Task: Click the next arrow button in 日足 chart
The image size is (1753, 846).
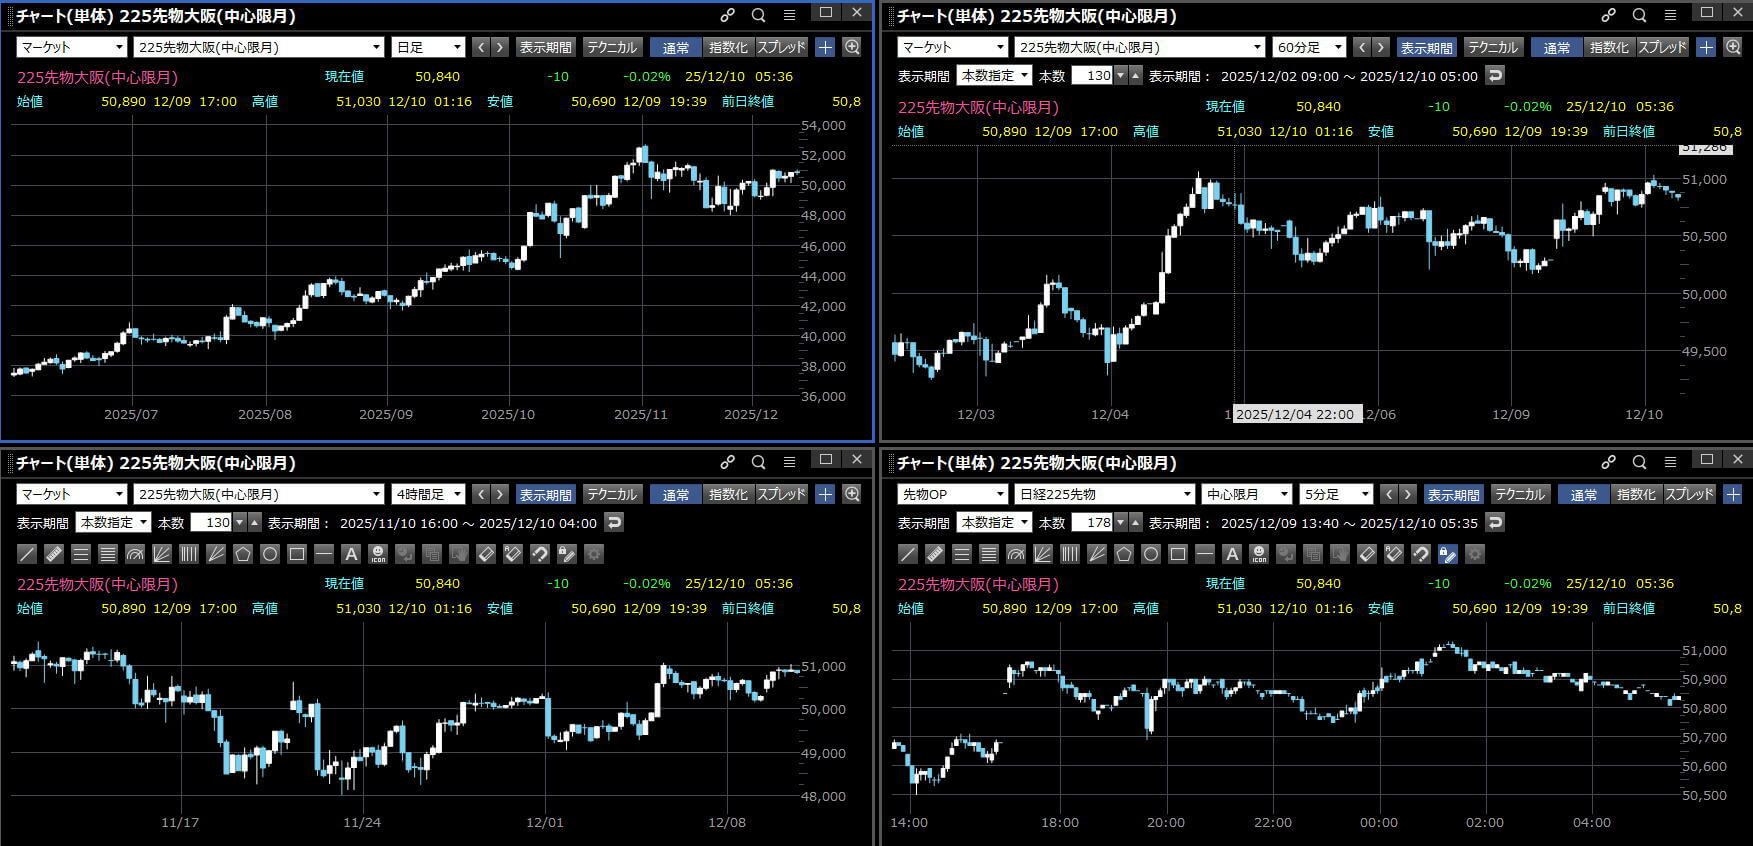Action: pos(500,47)
